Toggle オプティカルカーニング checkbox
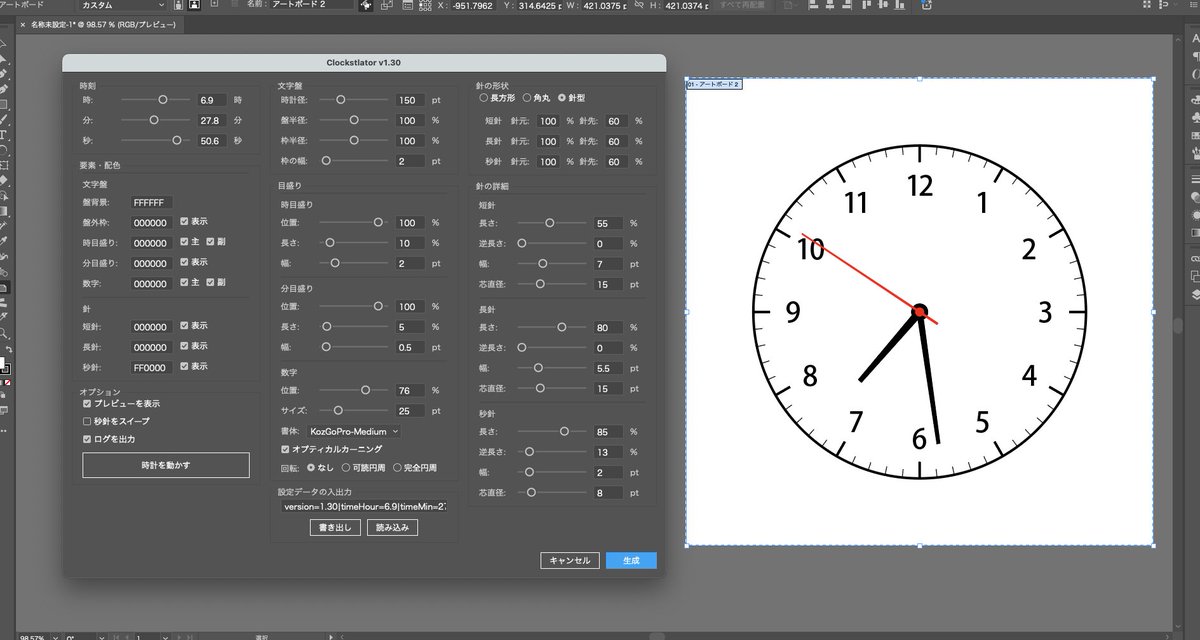 tap(286, 449)
